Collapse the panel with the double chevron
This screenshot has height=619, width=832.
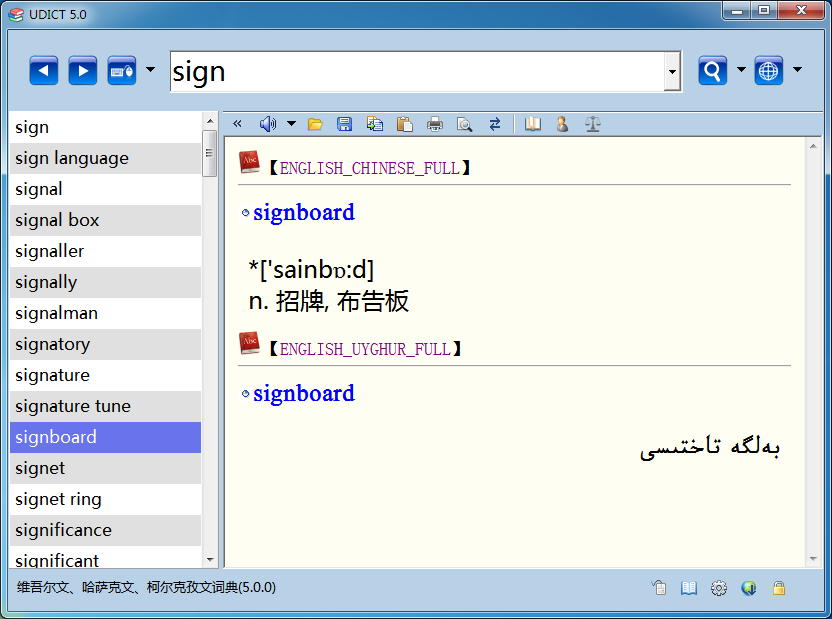point(237,124)
